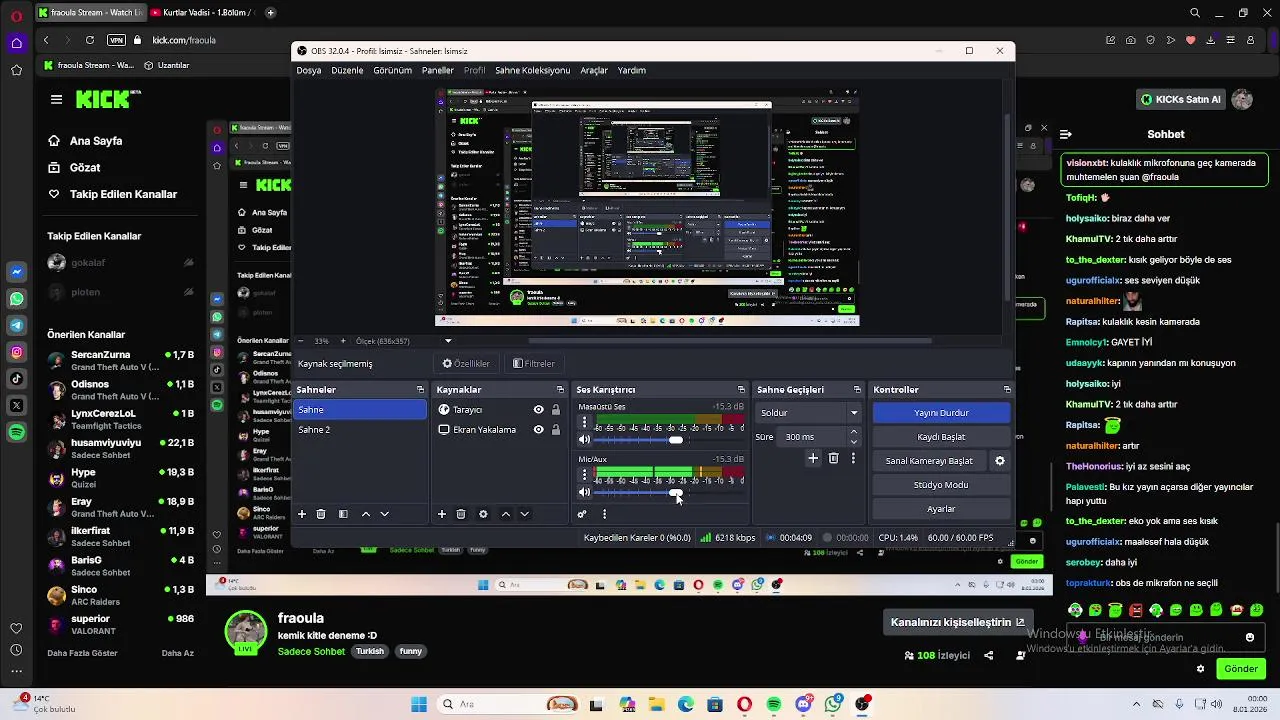Open audio mixer three-dot menu at bottom
The image size is (1280, 720).
[604, 514]
